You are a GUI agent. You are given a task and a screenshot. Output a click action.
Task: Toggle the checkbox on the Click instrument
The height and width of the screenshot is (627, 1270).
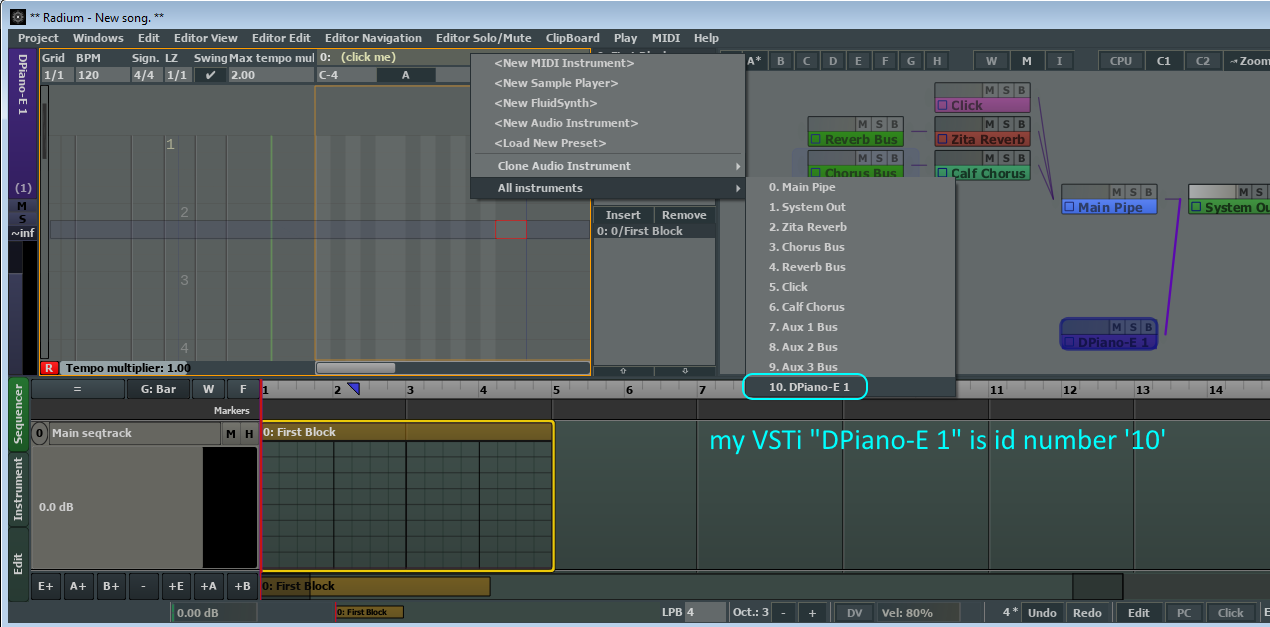[942, 104]
